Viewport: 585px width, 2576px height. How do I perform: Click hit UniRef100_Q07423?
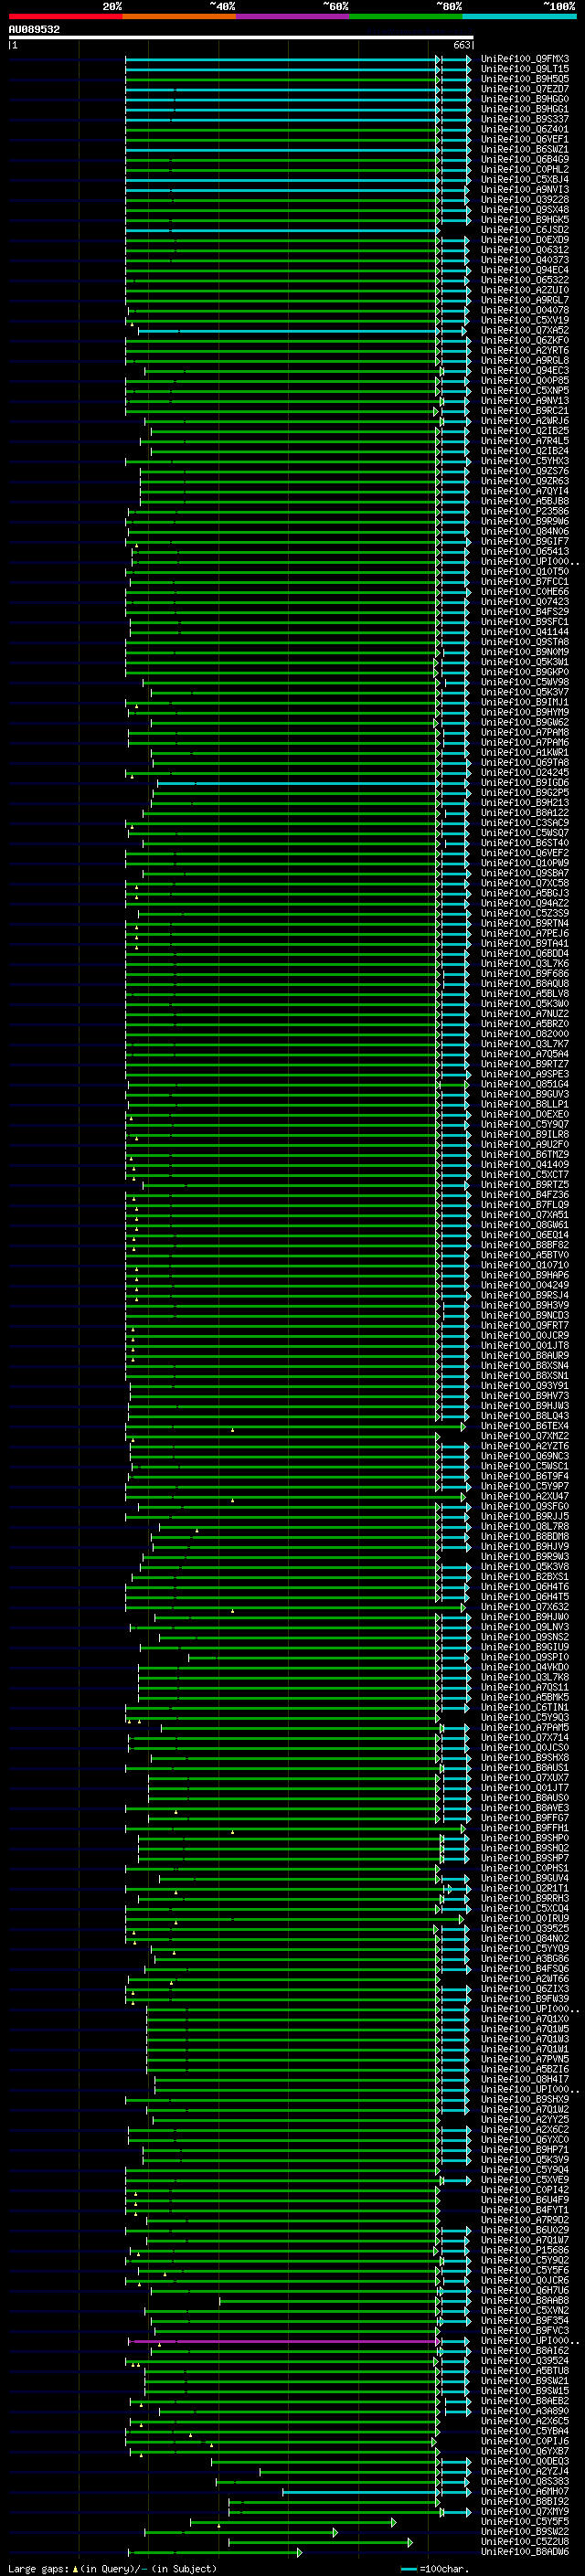[524, 602]
